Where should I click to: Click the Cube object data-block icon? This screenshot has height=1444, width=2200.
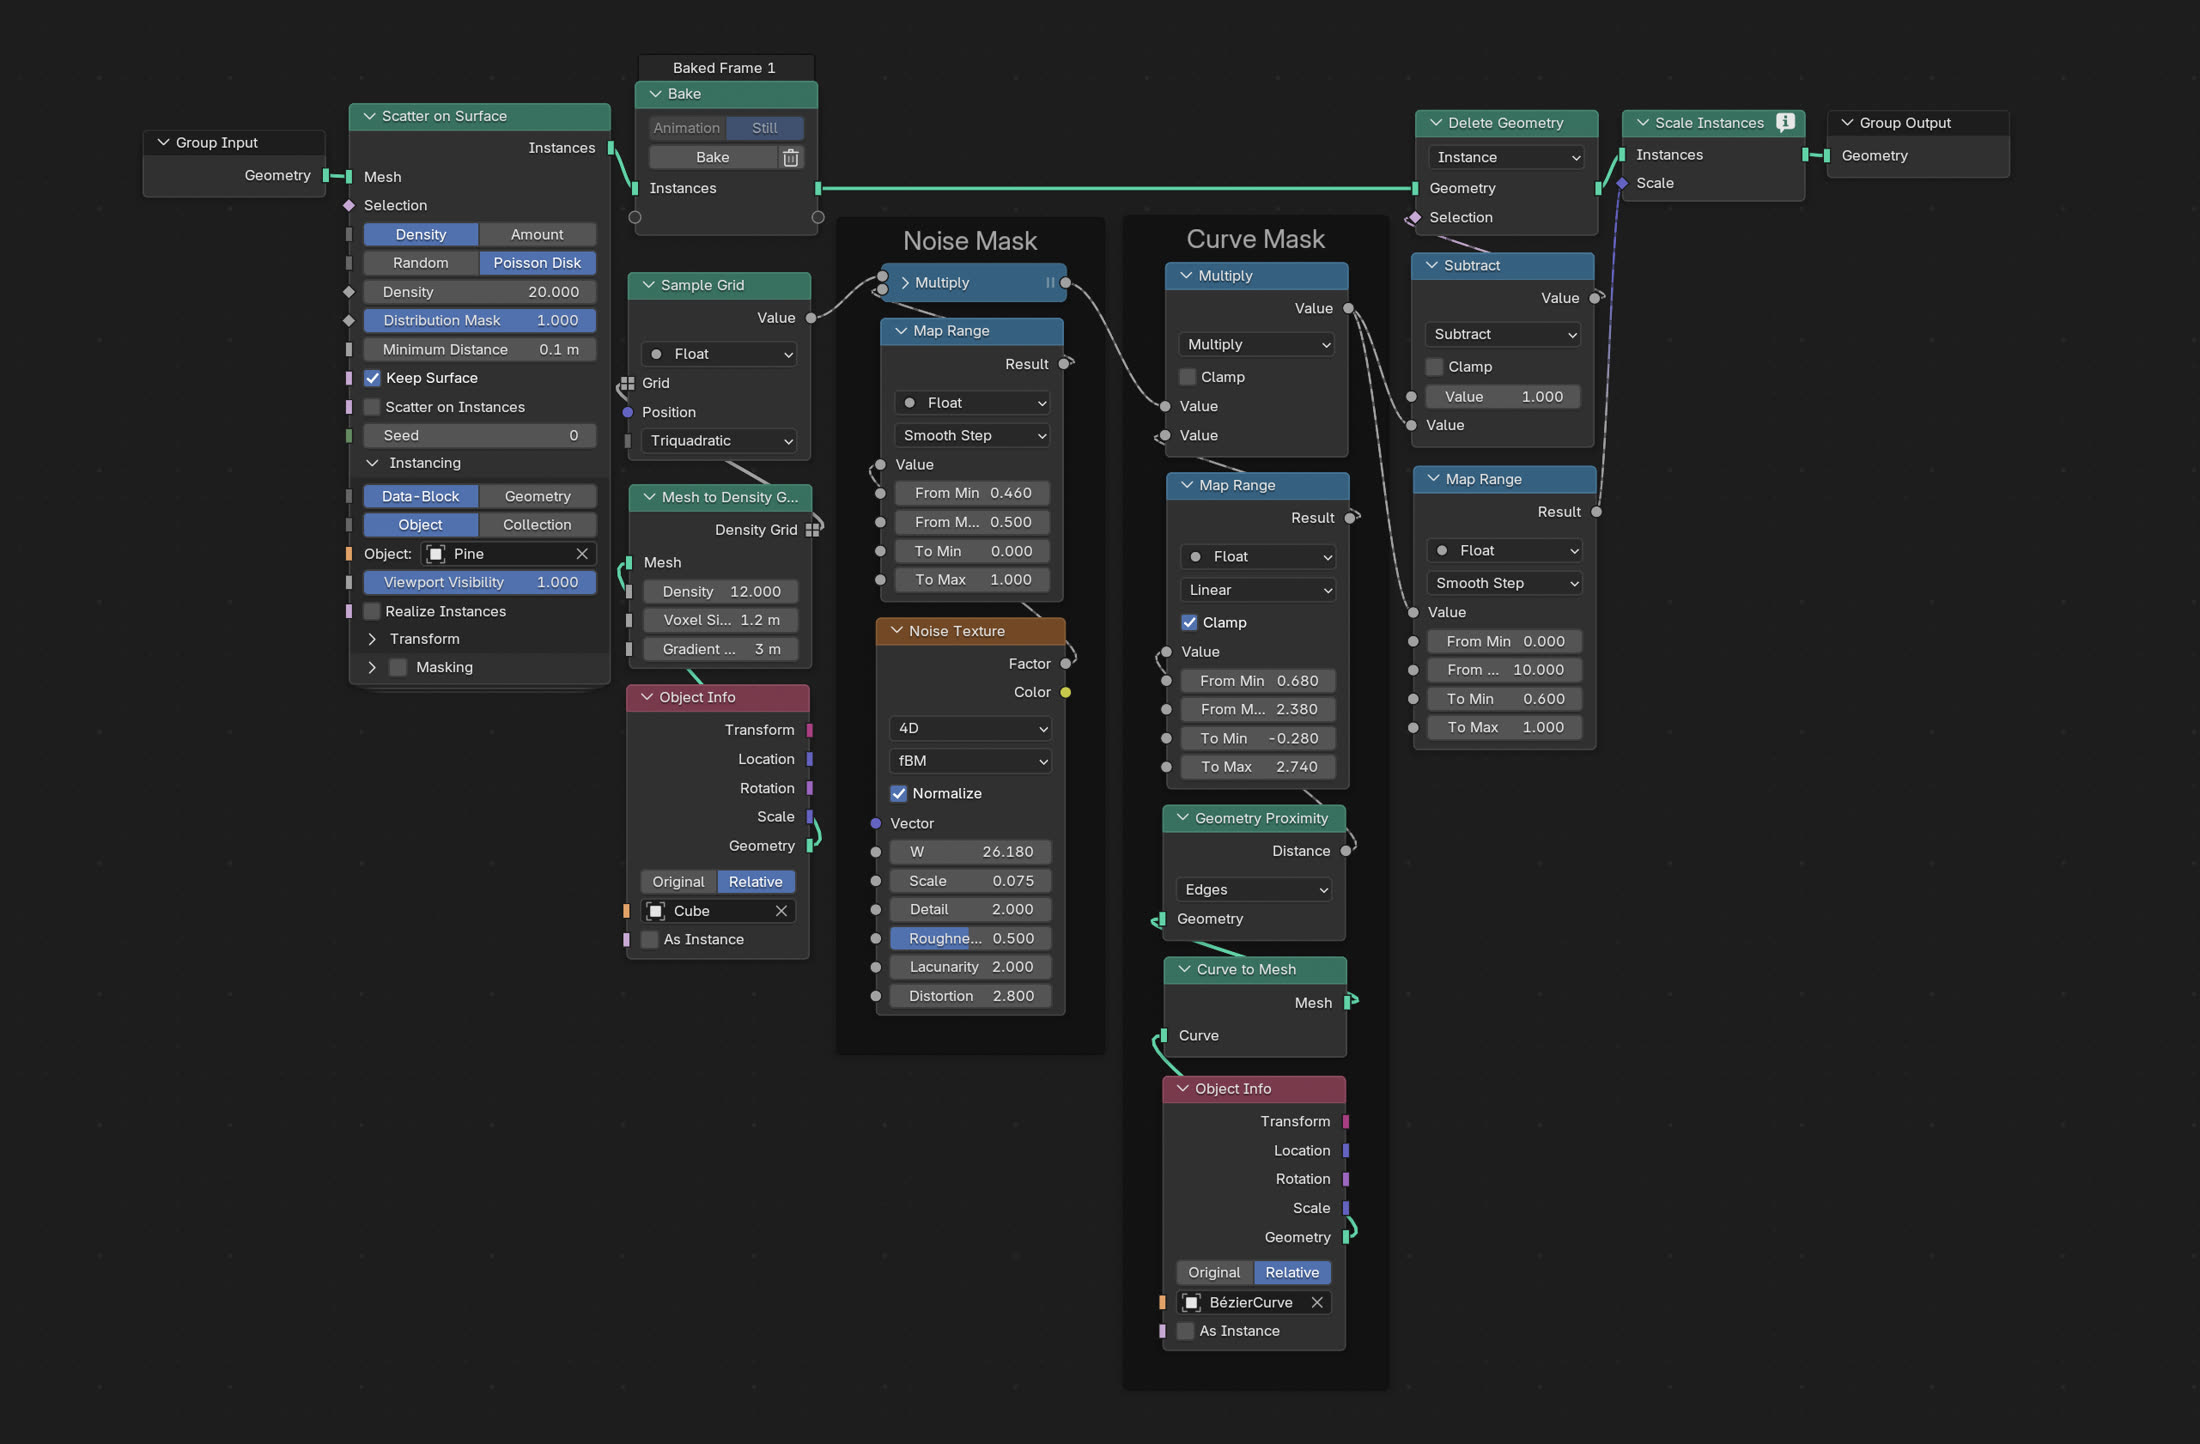point(656,911)
